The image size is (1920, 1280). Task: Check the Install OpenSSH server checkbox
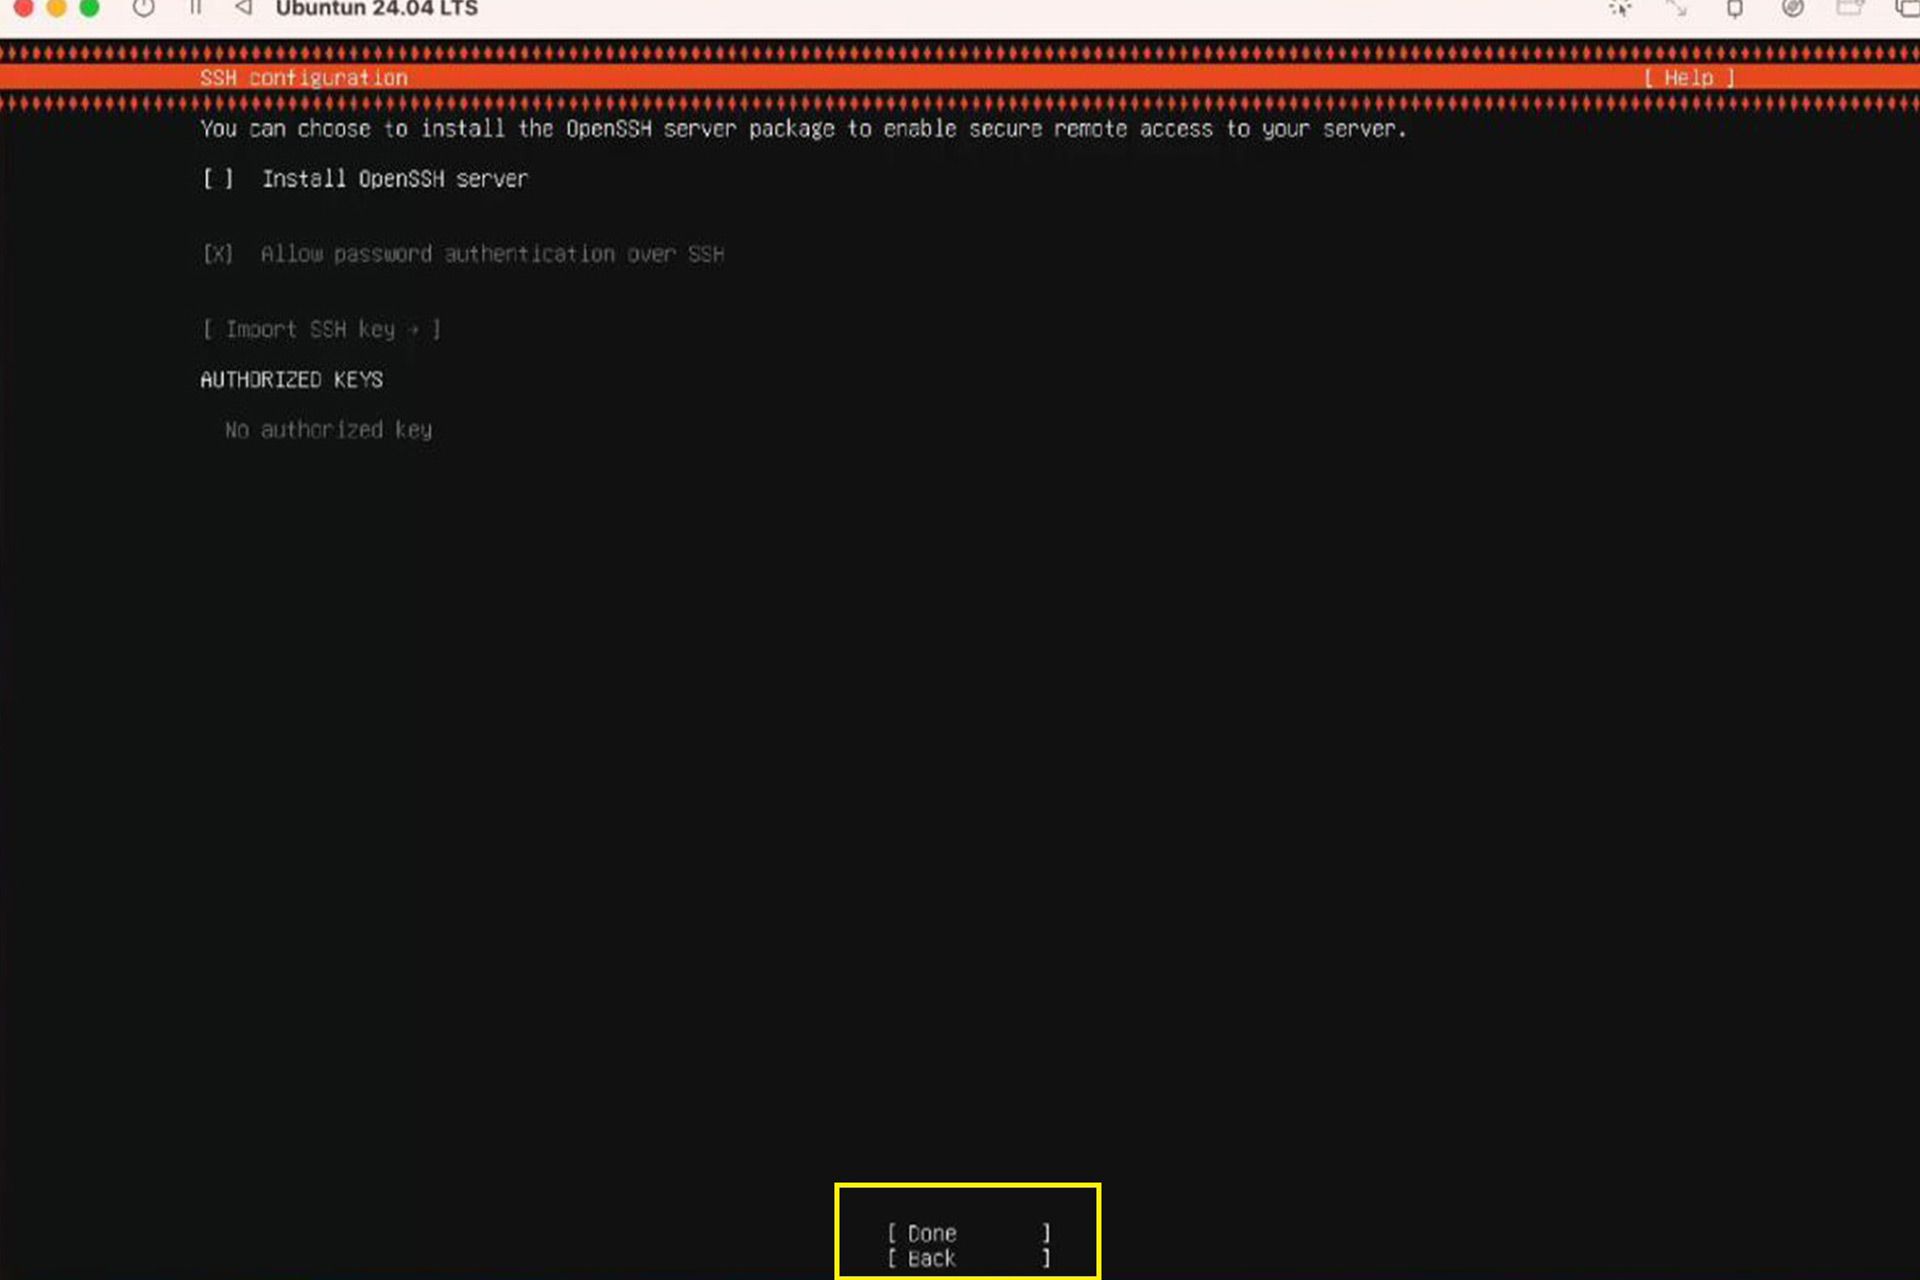[x=218, y=179]
